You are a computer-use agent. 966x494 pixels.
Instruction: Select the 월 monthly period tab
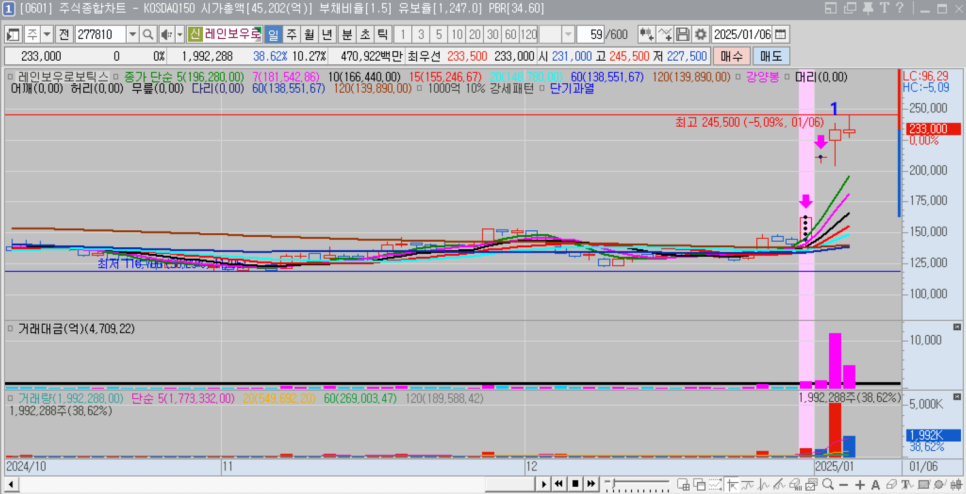pyautogui.click(x=309, y=34)
